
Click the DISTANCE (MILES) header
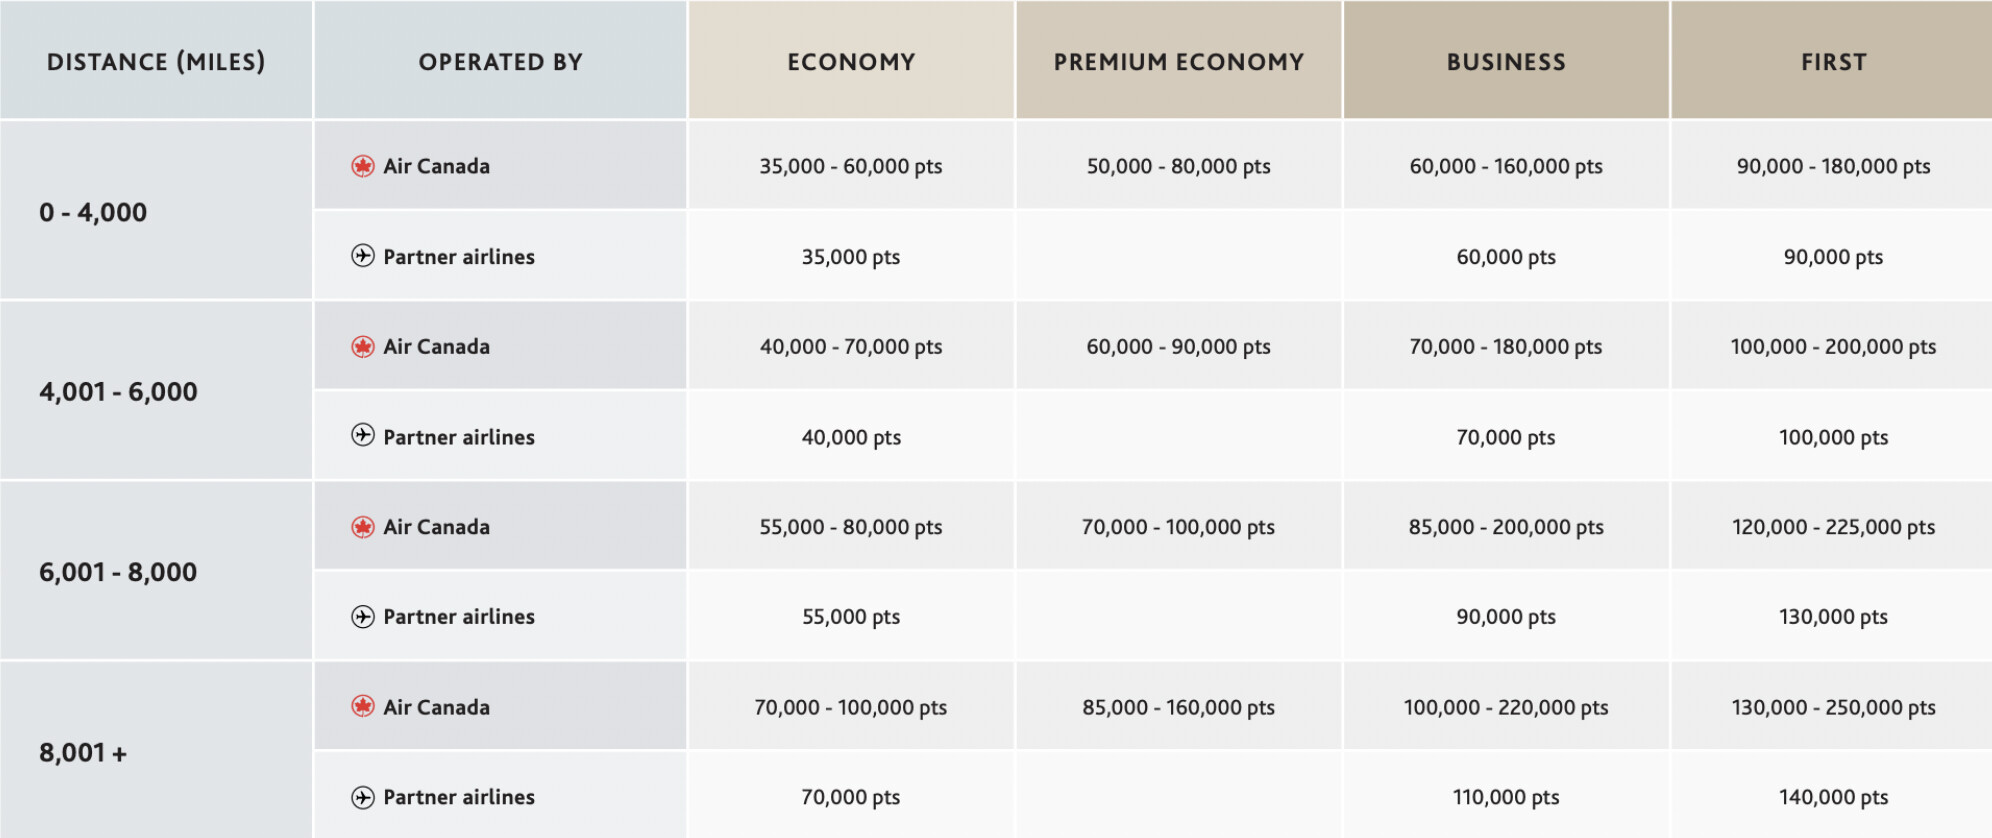pyautogui.click(x=156, y=60)
